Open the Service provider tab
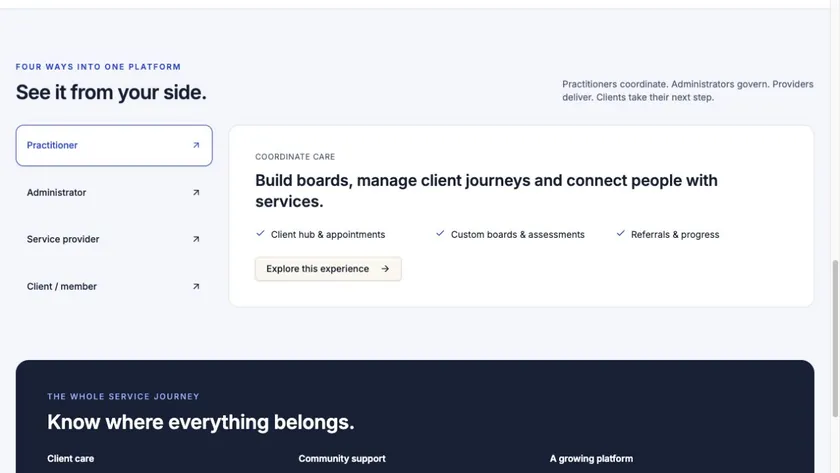This screenshot has width=840, height=473. pyautogui.click(x=114, y=239)
